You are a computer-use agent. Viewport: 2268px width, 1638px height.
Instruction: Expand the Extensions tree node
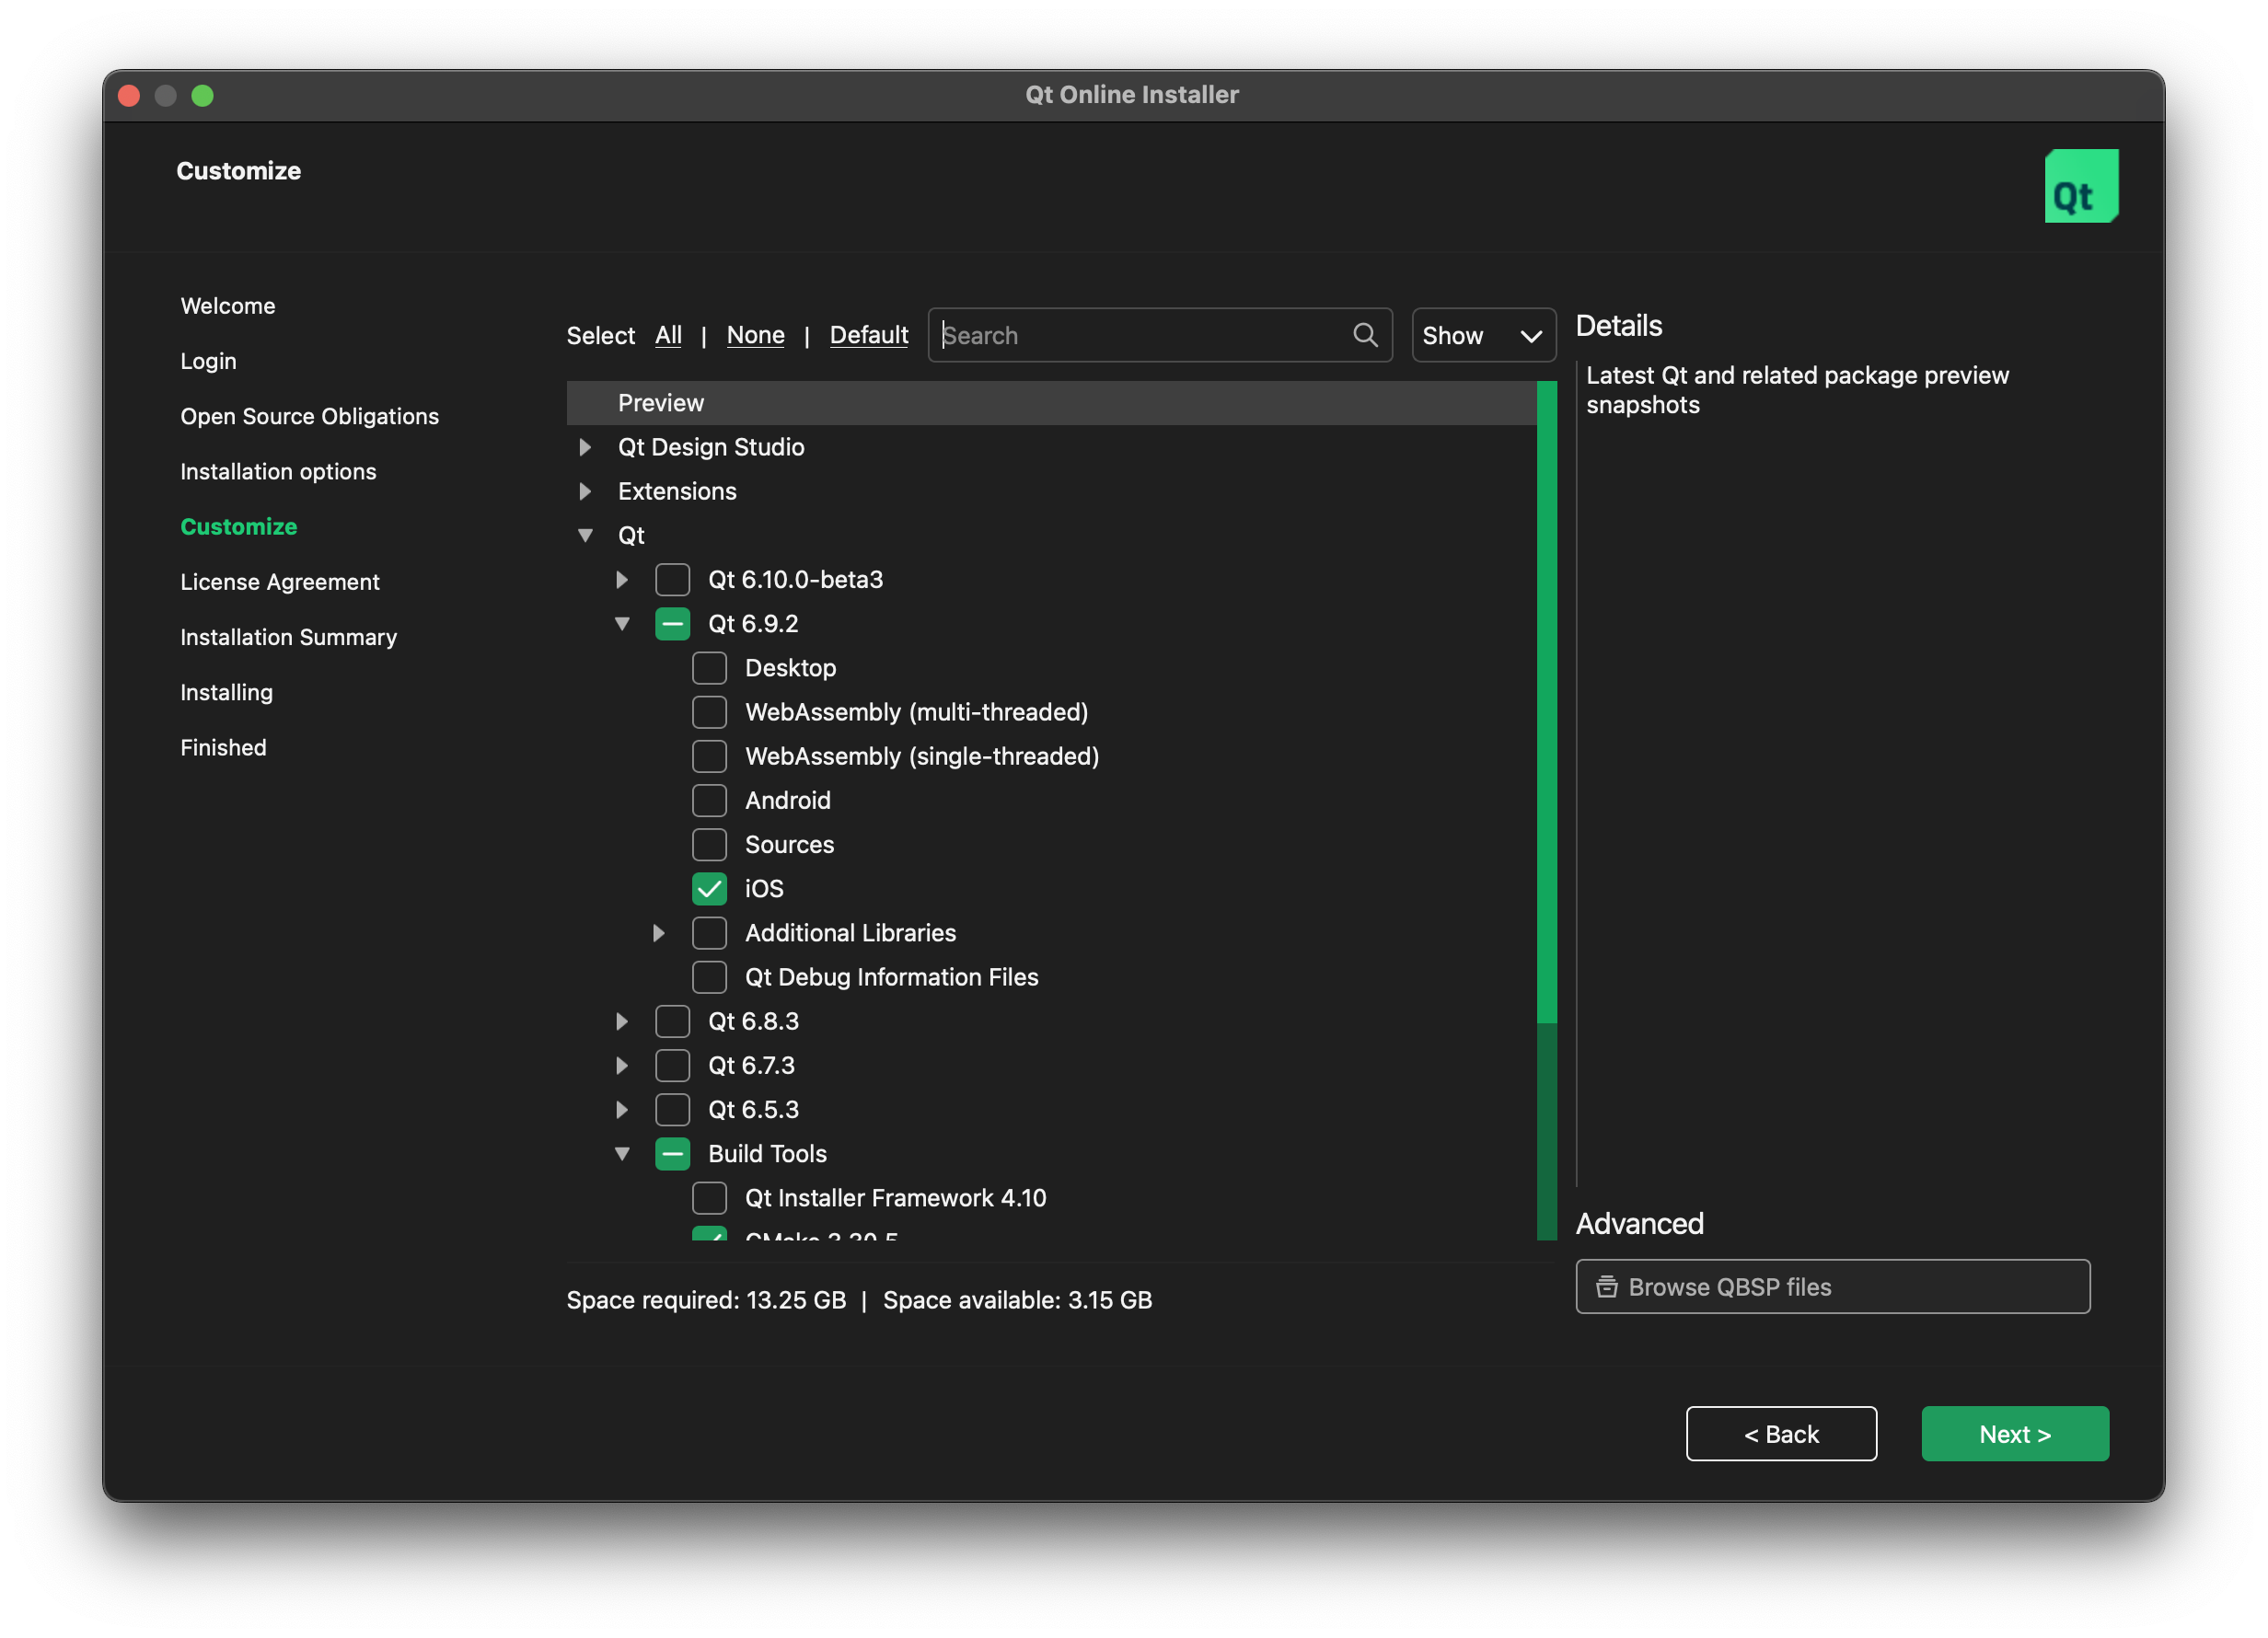[x=585, y=491]
